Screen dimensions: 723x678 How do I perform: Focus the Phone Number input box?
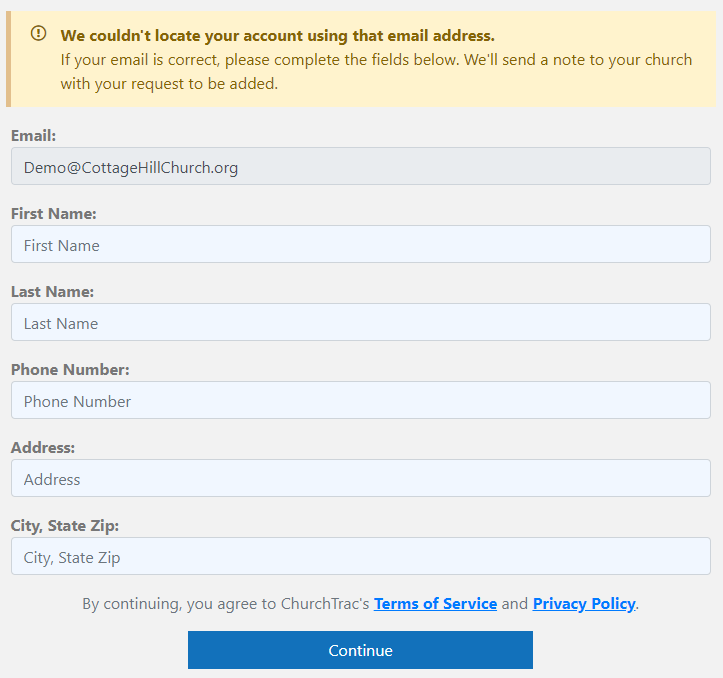tap(361, 400)
